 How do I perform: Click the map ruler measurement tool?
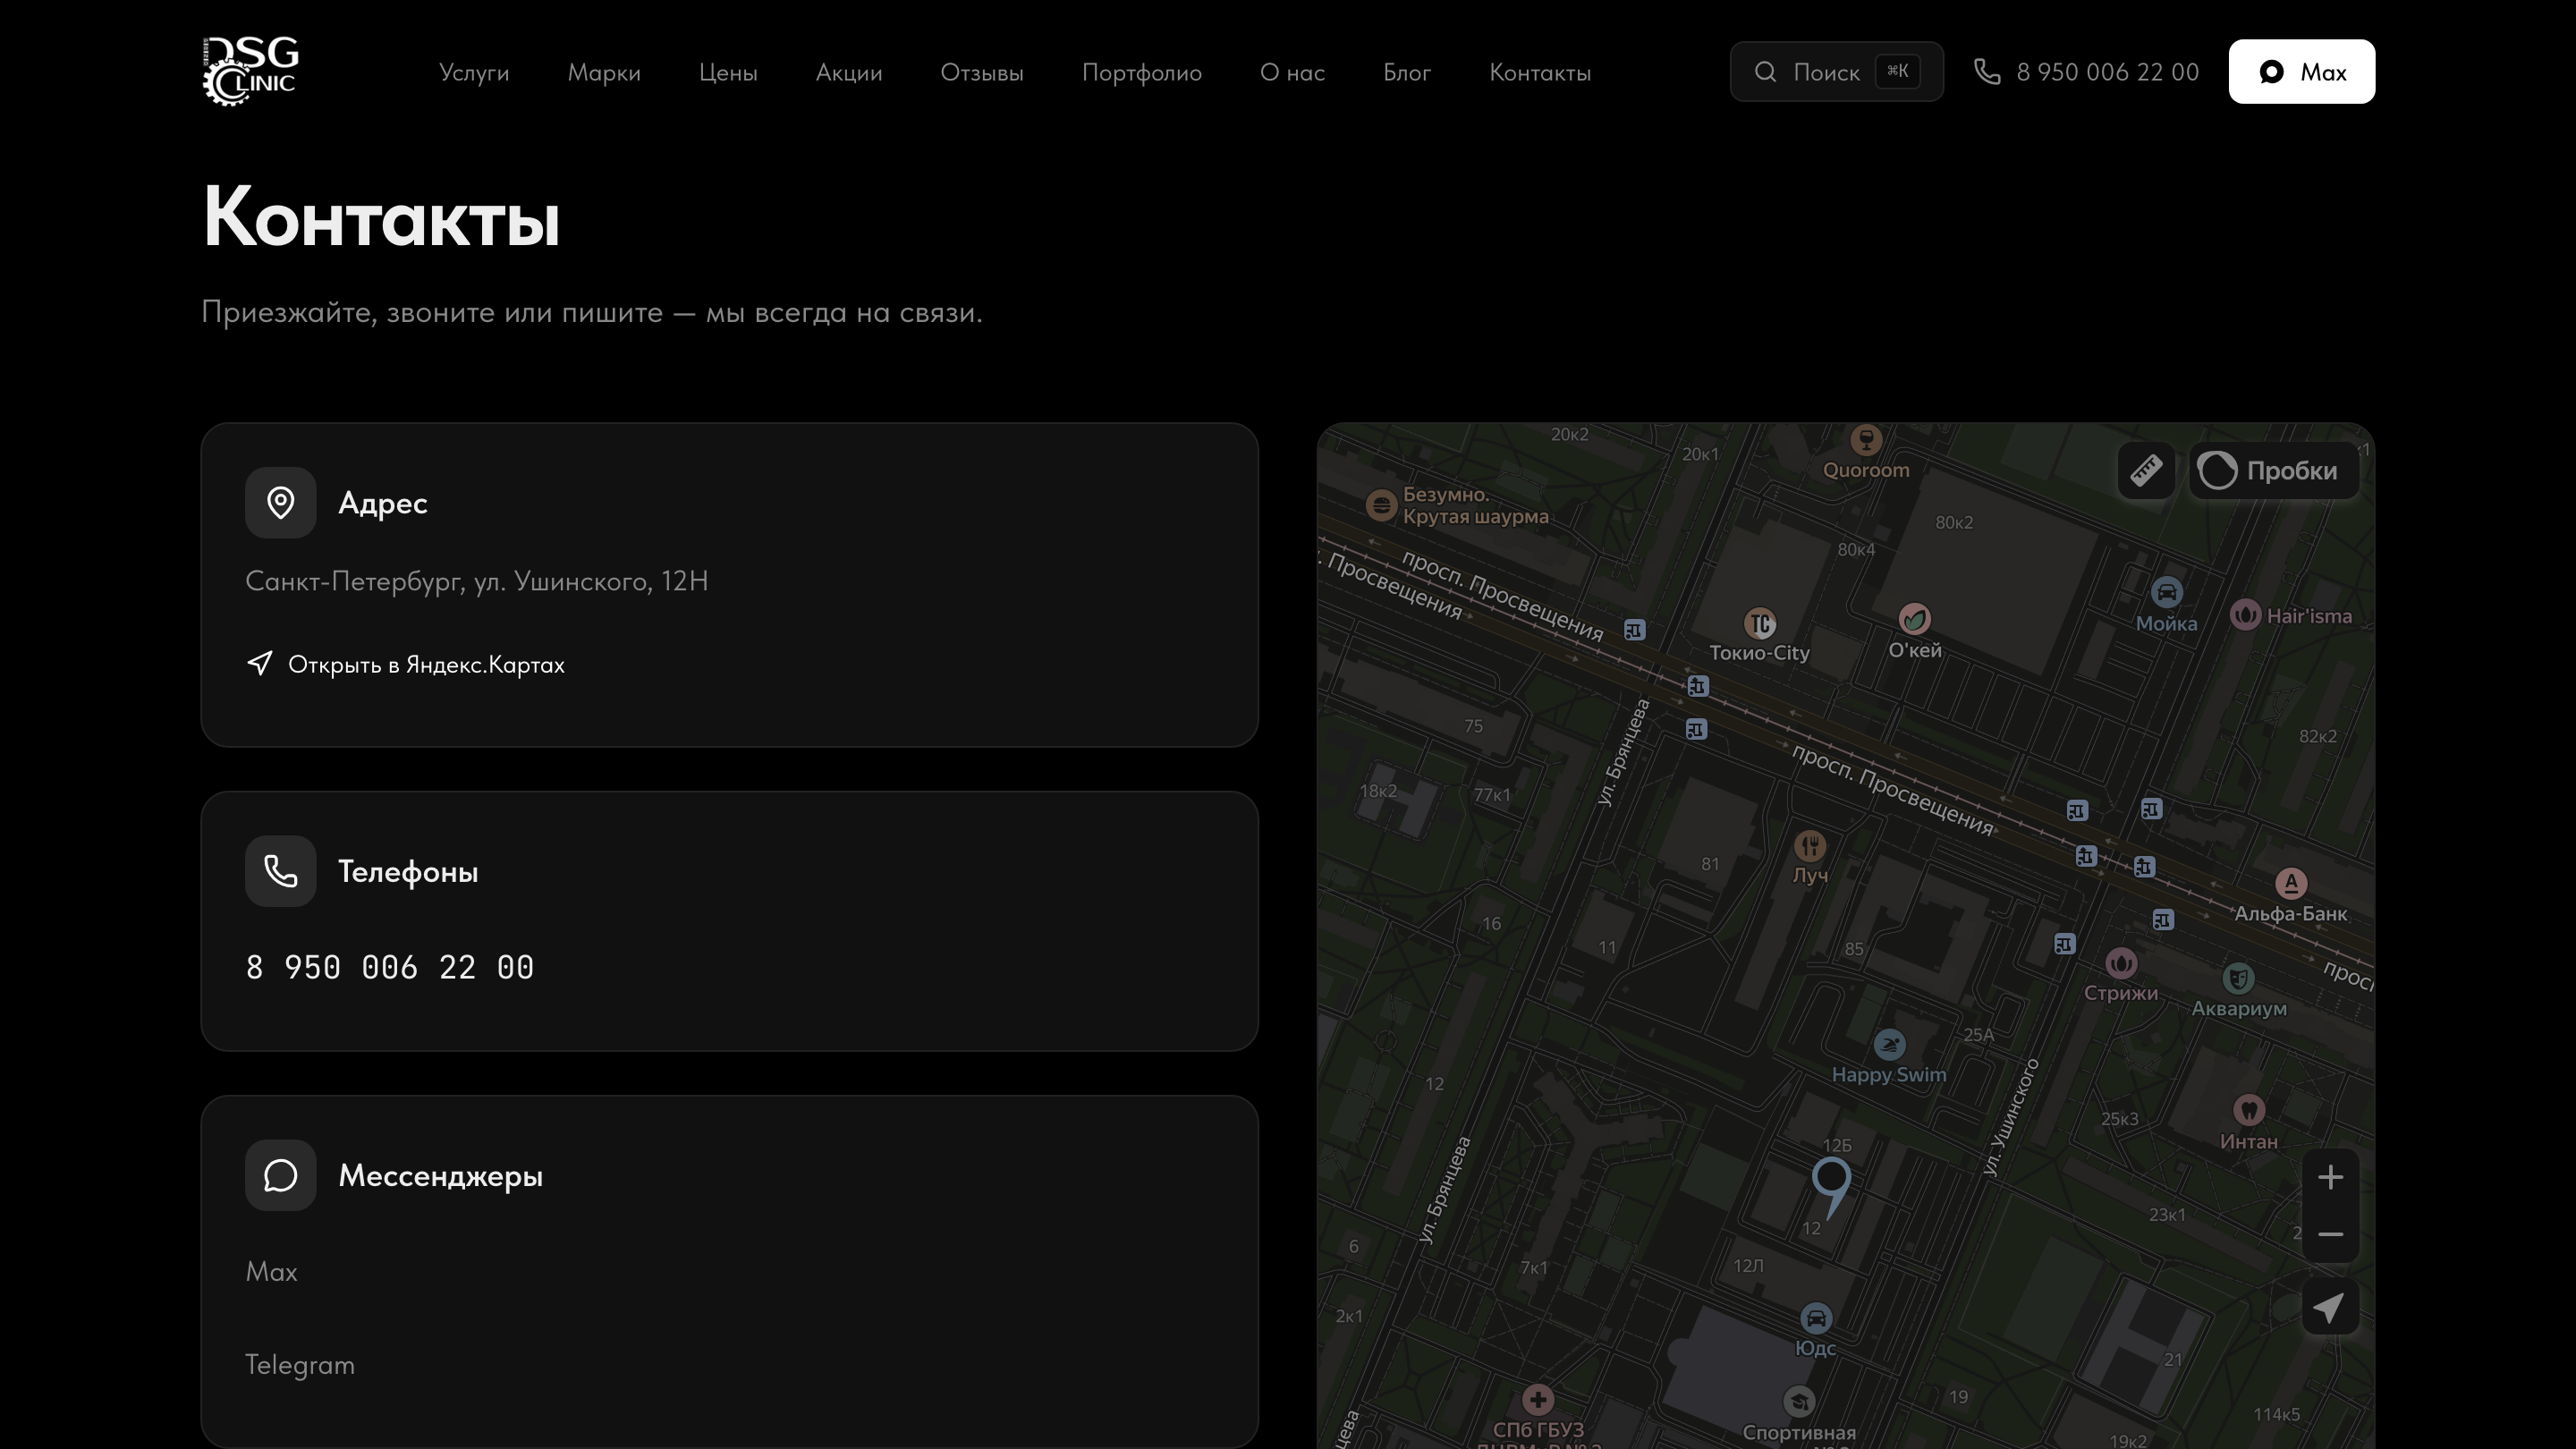pos(2145,470)
